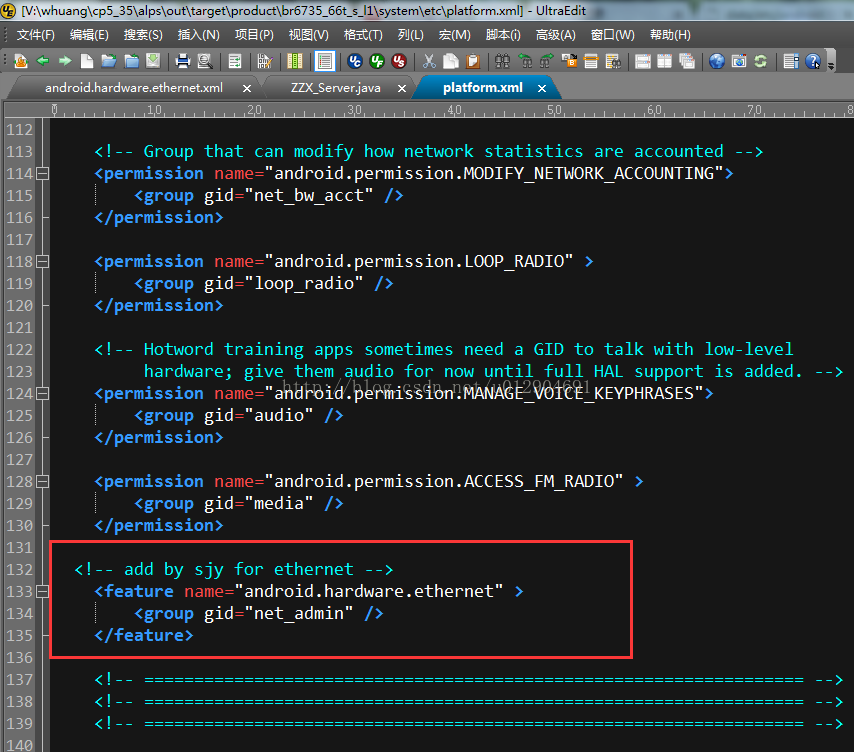Switch to android.hardware.ethernet.xml tab
Viewport: 854px width, 752px height.
coord(134,88)
